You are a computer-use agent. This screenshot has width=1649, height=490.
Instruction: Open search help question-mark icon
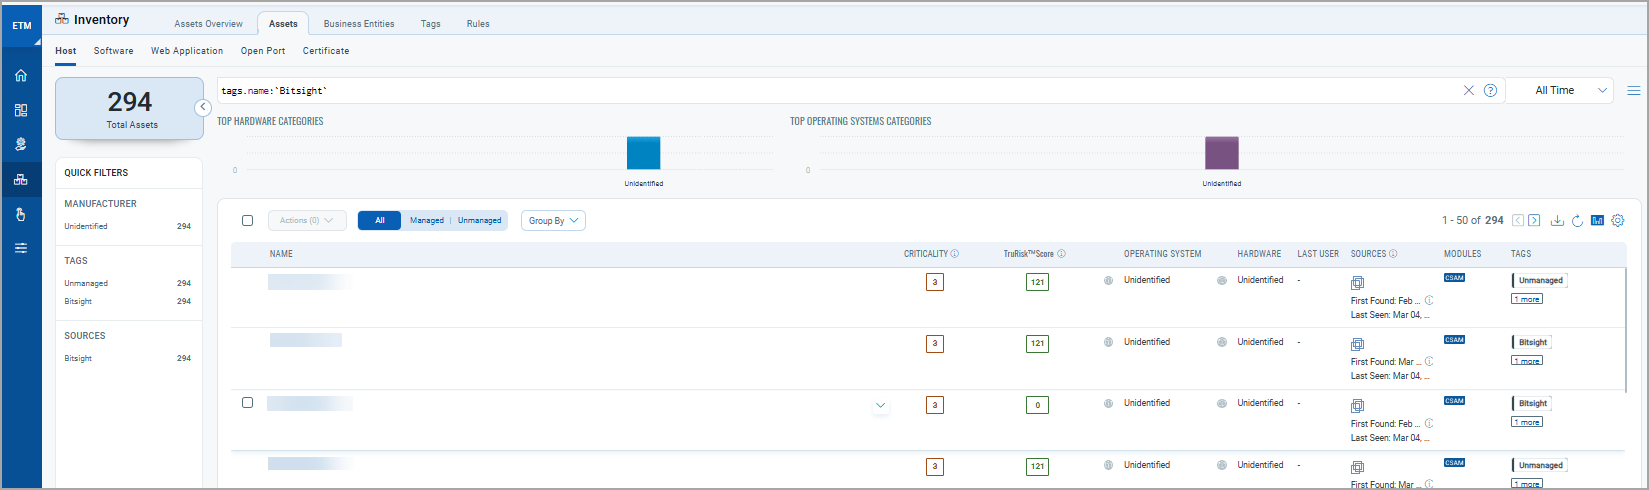point(1490,91)
